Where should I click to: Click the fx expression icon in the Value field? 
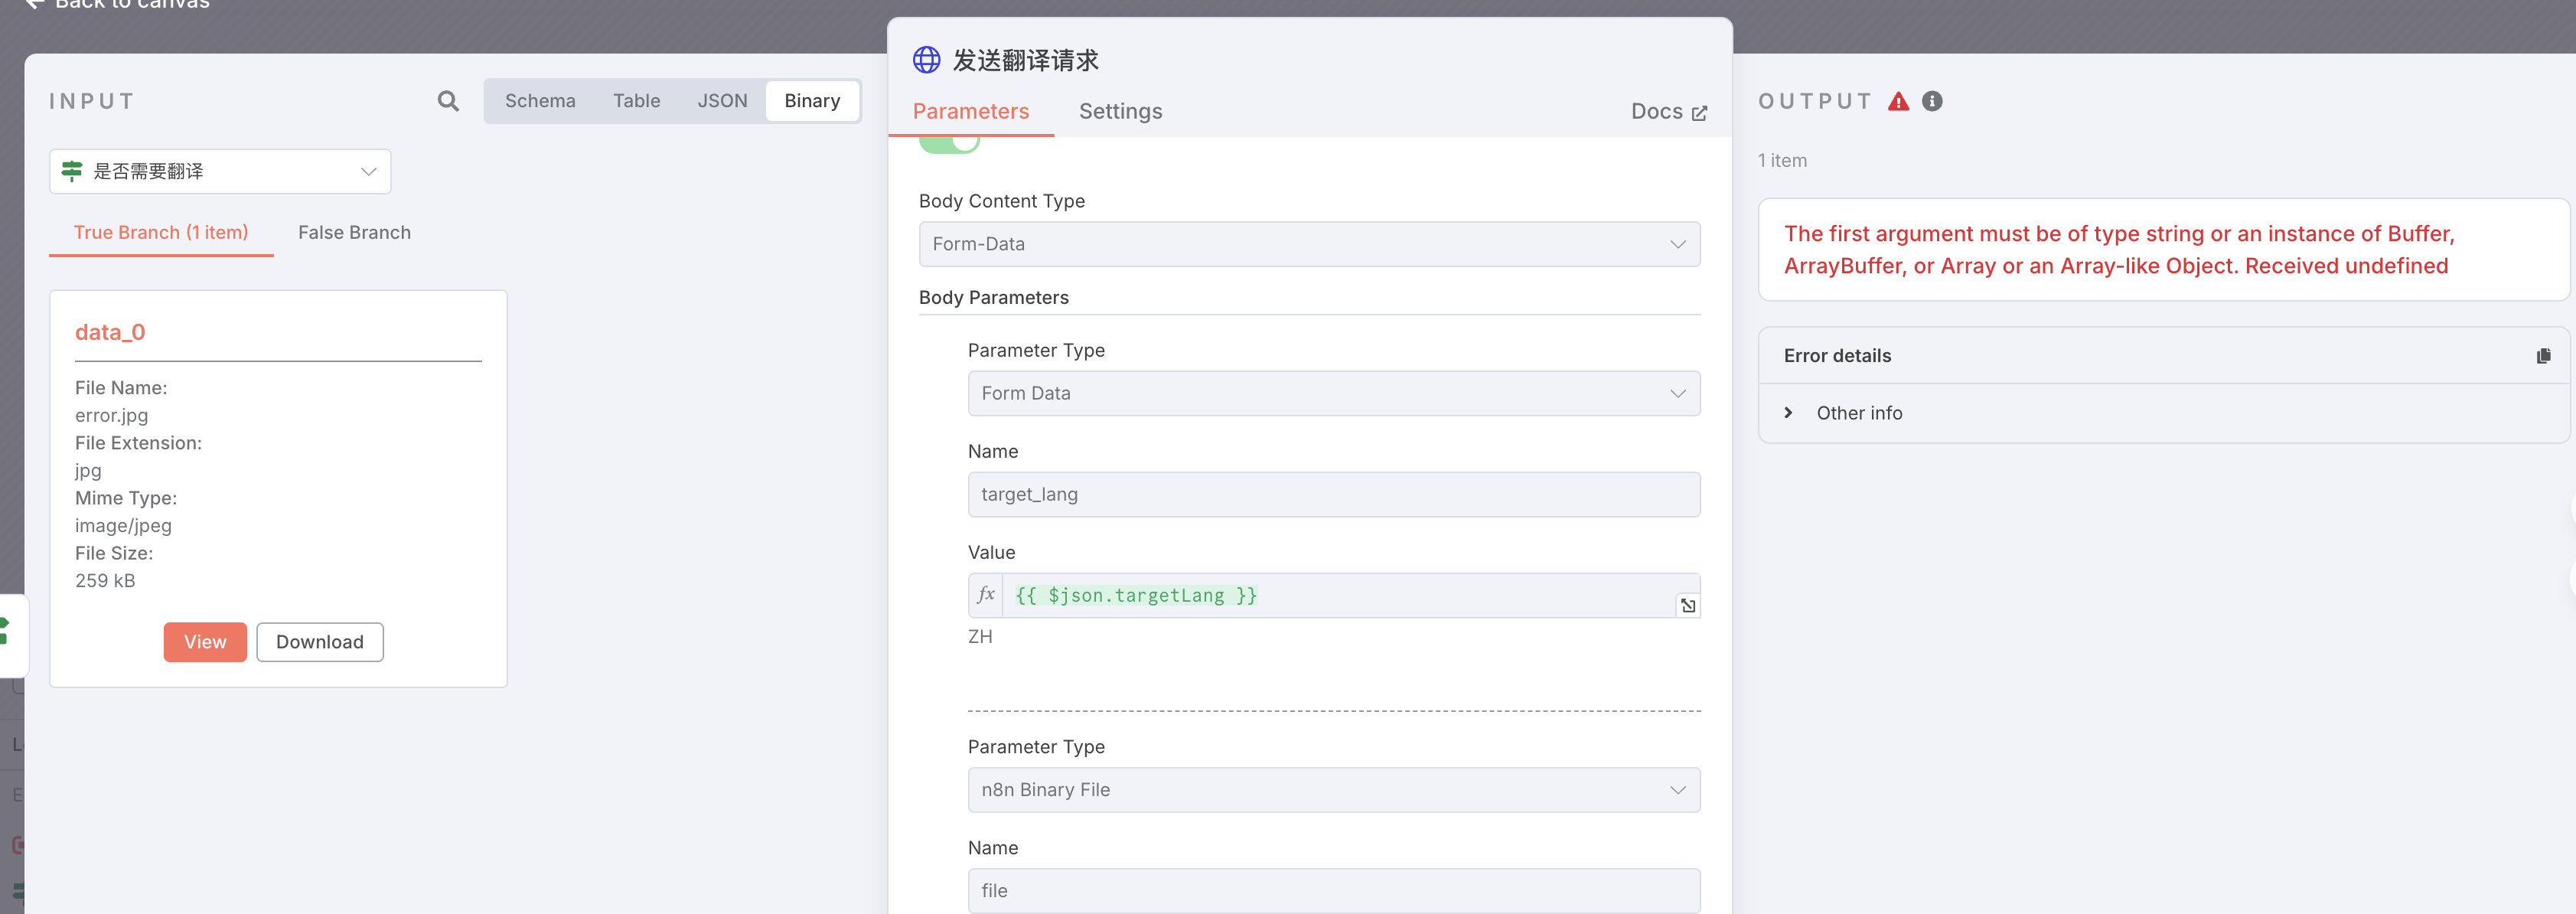pyautogui.click(x=986, y=595)
